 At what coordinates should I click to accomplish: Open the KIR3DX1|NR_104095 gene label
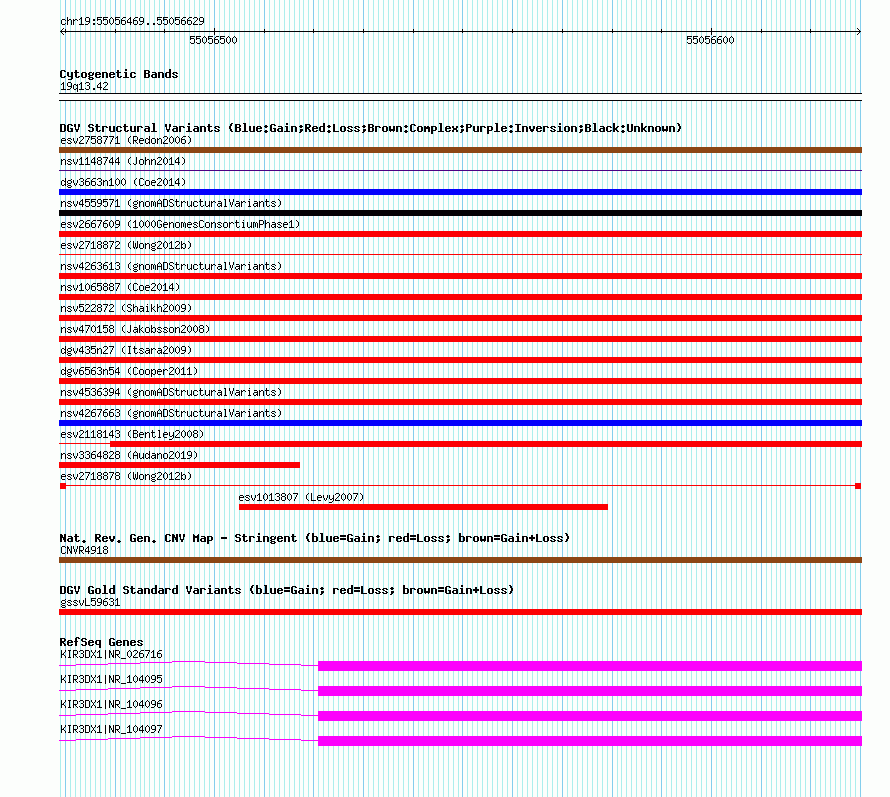tap(111, 679)
